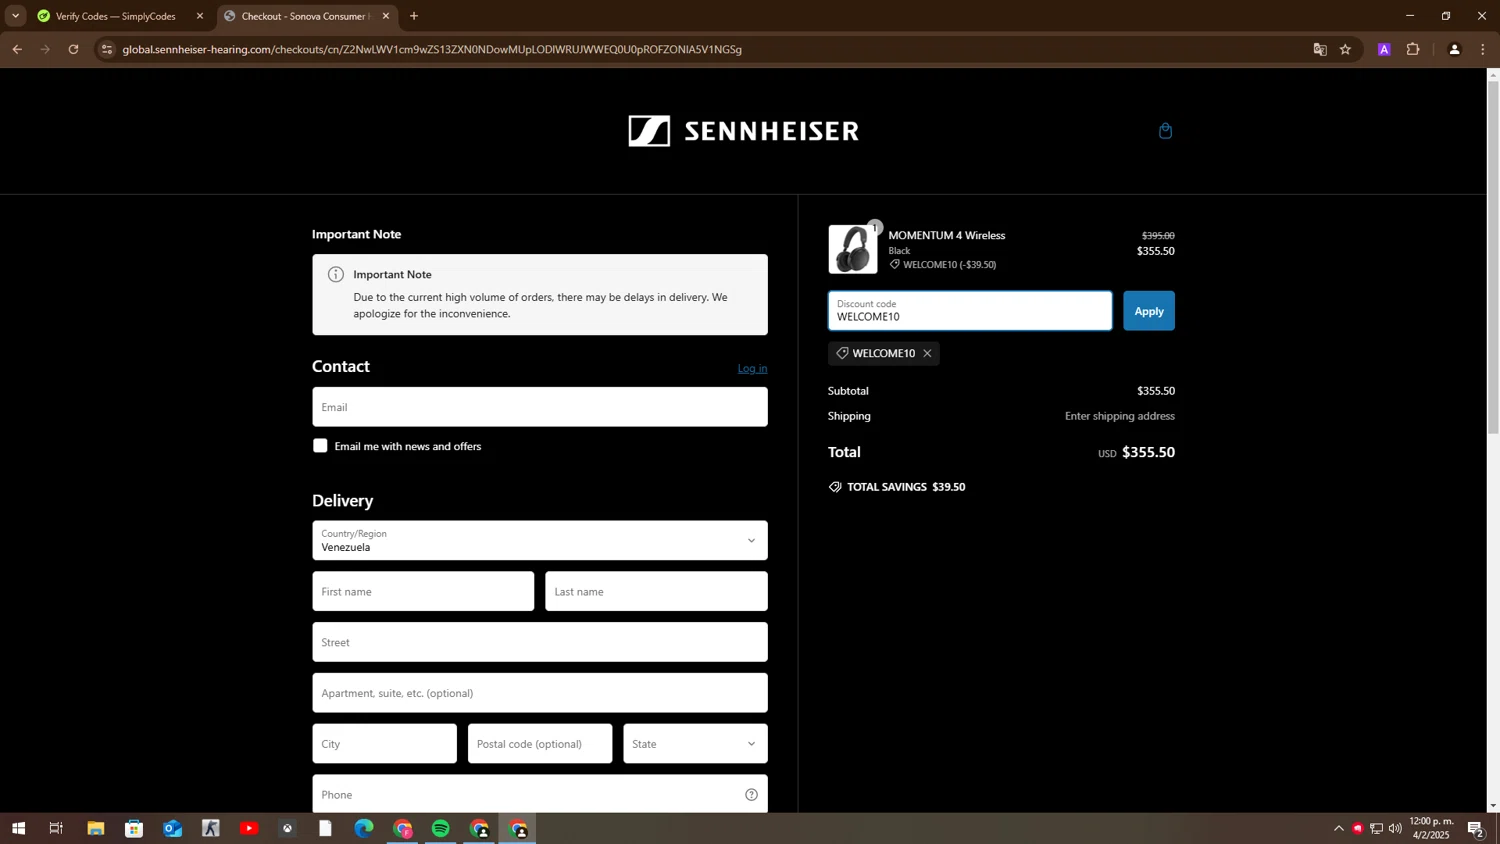Open Microsoft Store from taskbar
This screenshot has height=844, width=1500.
(133, 828)
